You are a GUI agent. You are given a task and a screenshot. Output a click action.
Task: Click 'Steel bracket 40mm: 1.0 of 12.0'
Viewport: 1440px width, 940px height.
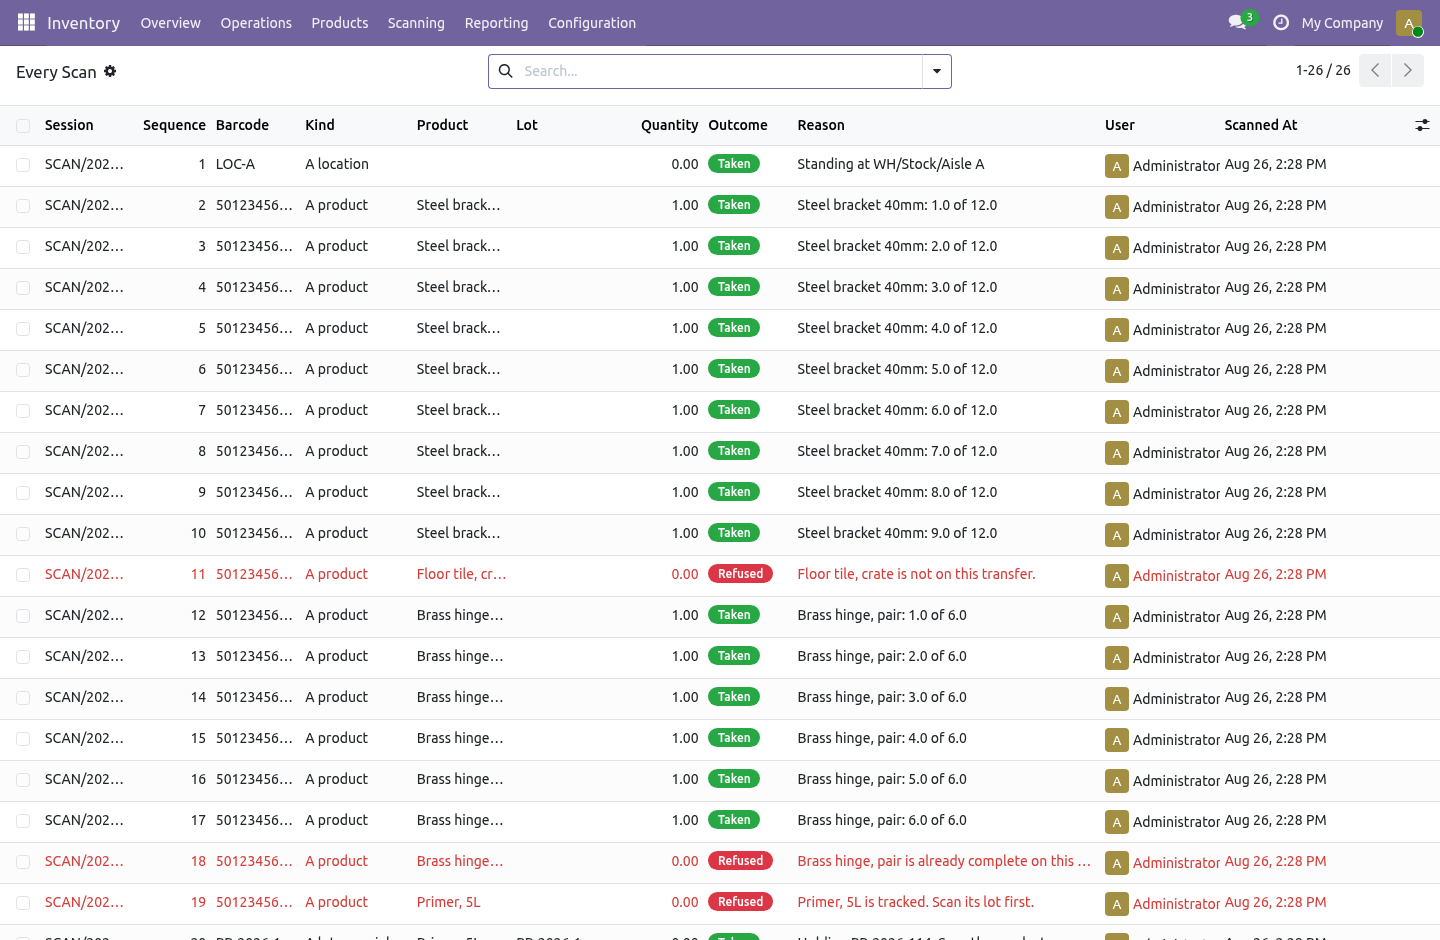click(x=897, y=205)
